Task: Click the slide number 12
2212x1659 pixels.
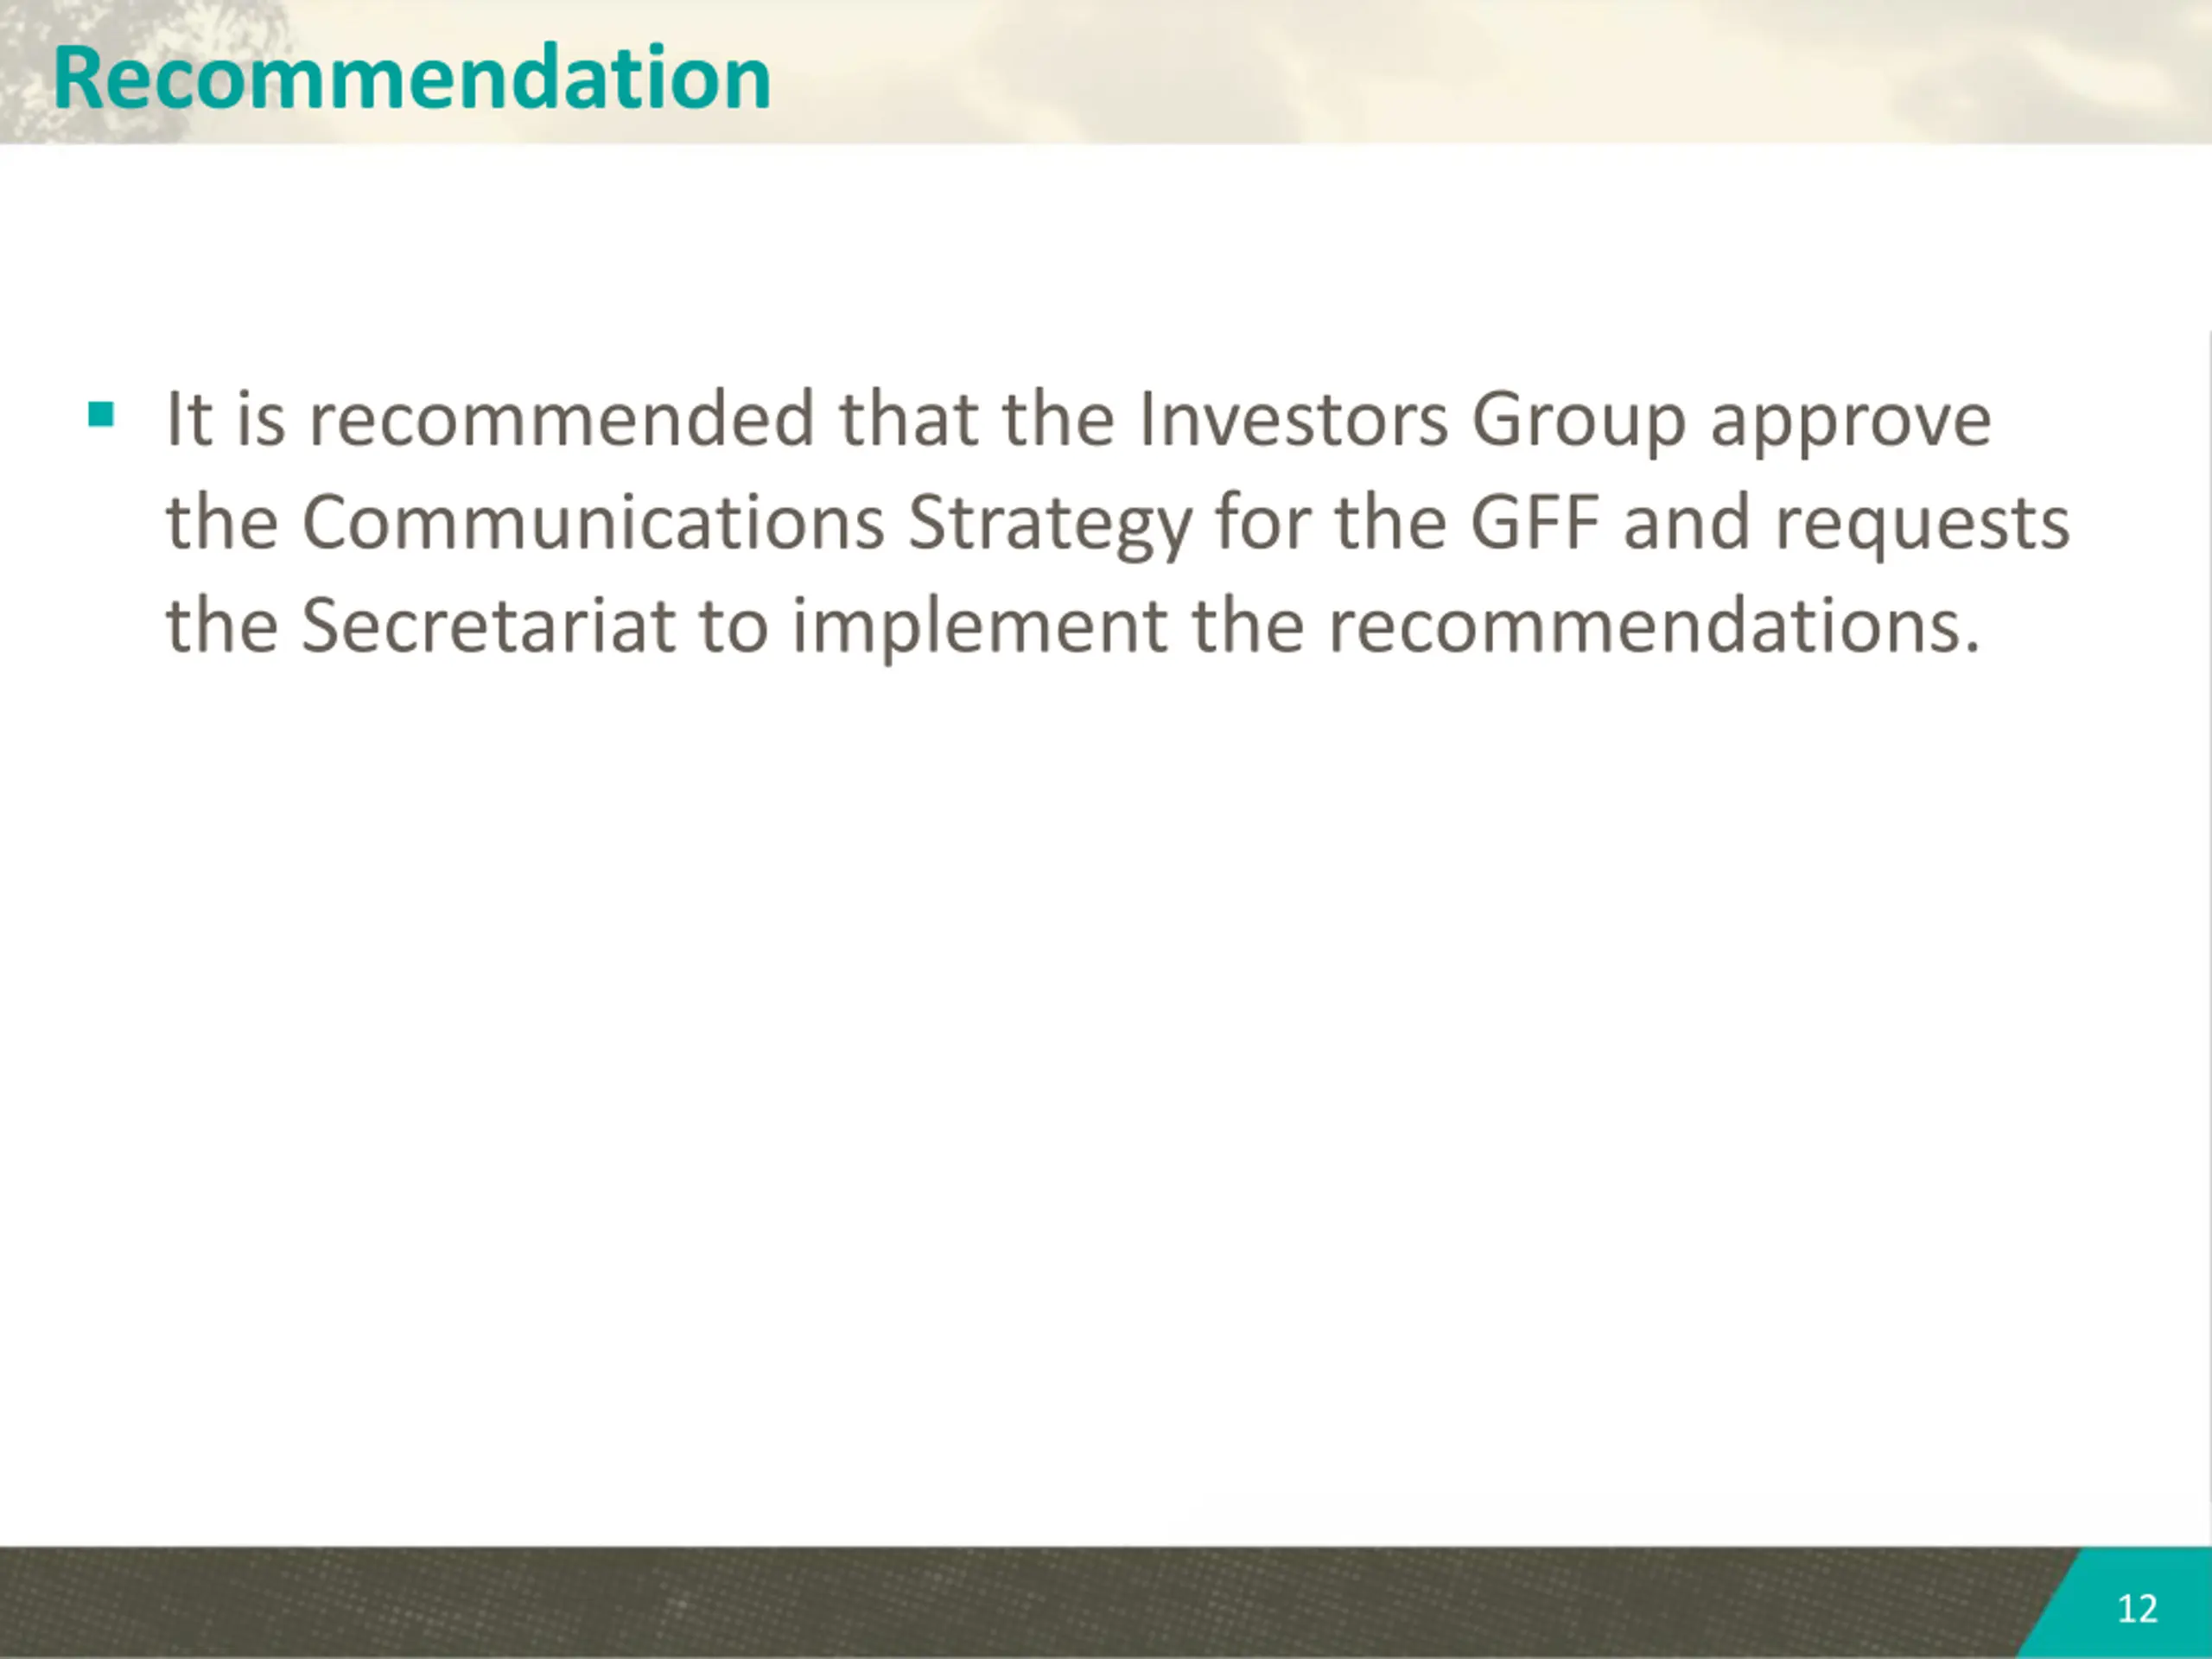Action: pyautogui.click(x=2137, y=1609)
